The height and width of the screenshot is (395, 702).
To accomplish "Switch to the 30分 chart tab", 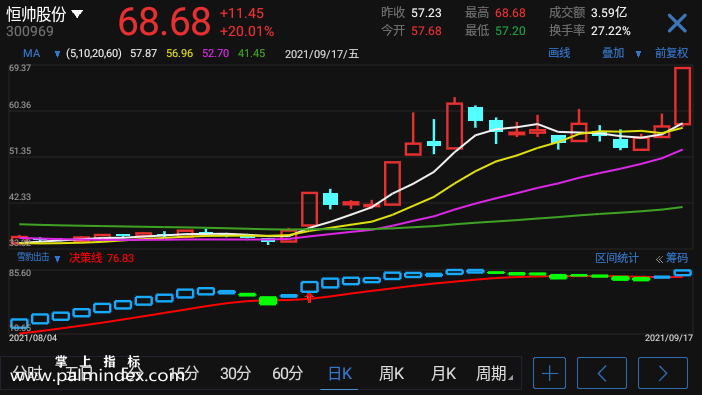I will 235,373.
